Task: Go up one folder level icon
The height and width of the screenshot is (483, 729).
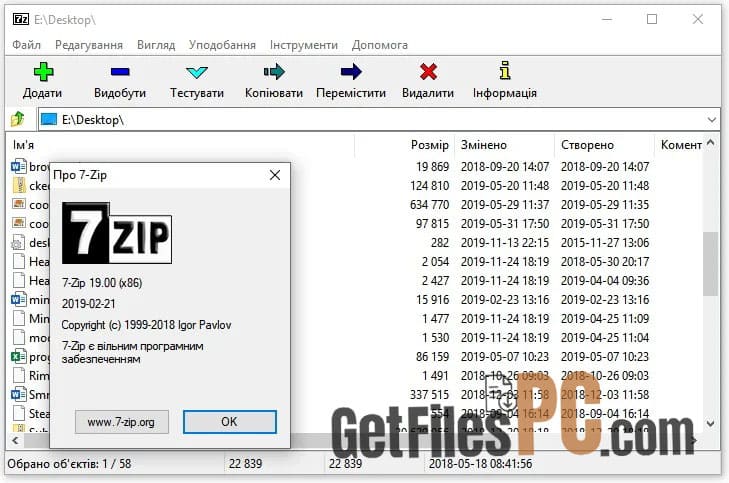Action: point(18,119)
